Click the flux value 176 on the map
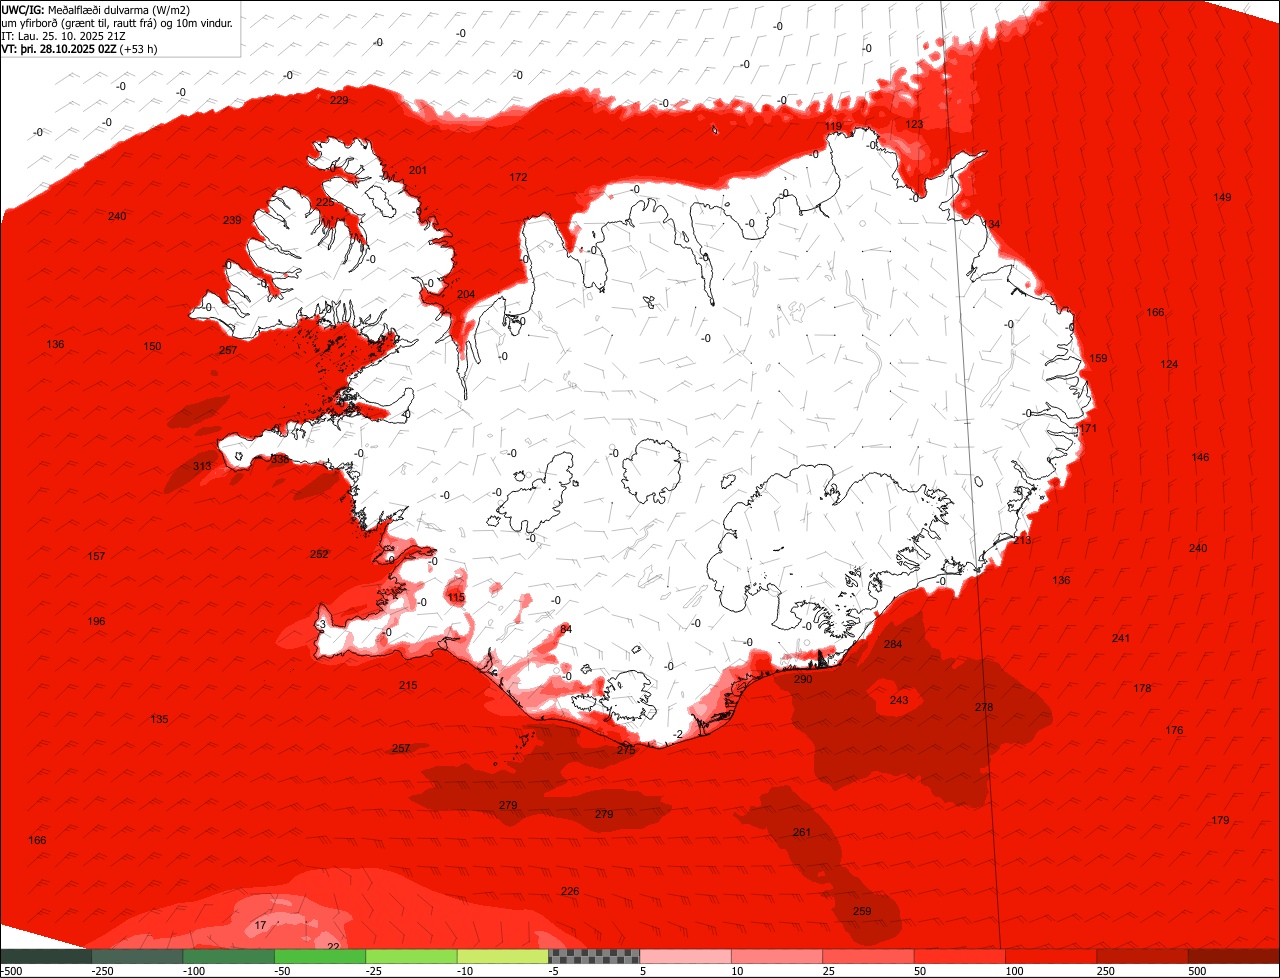1280x978 pixels. [1174, 730]
